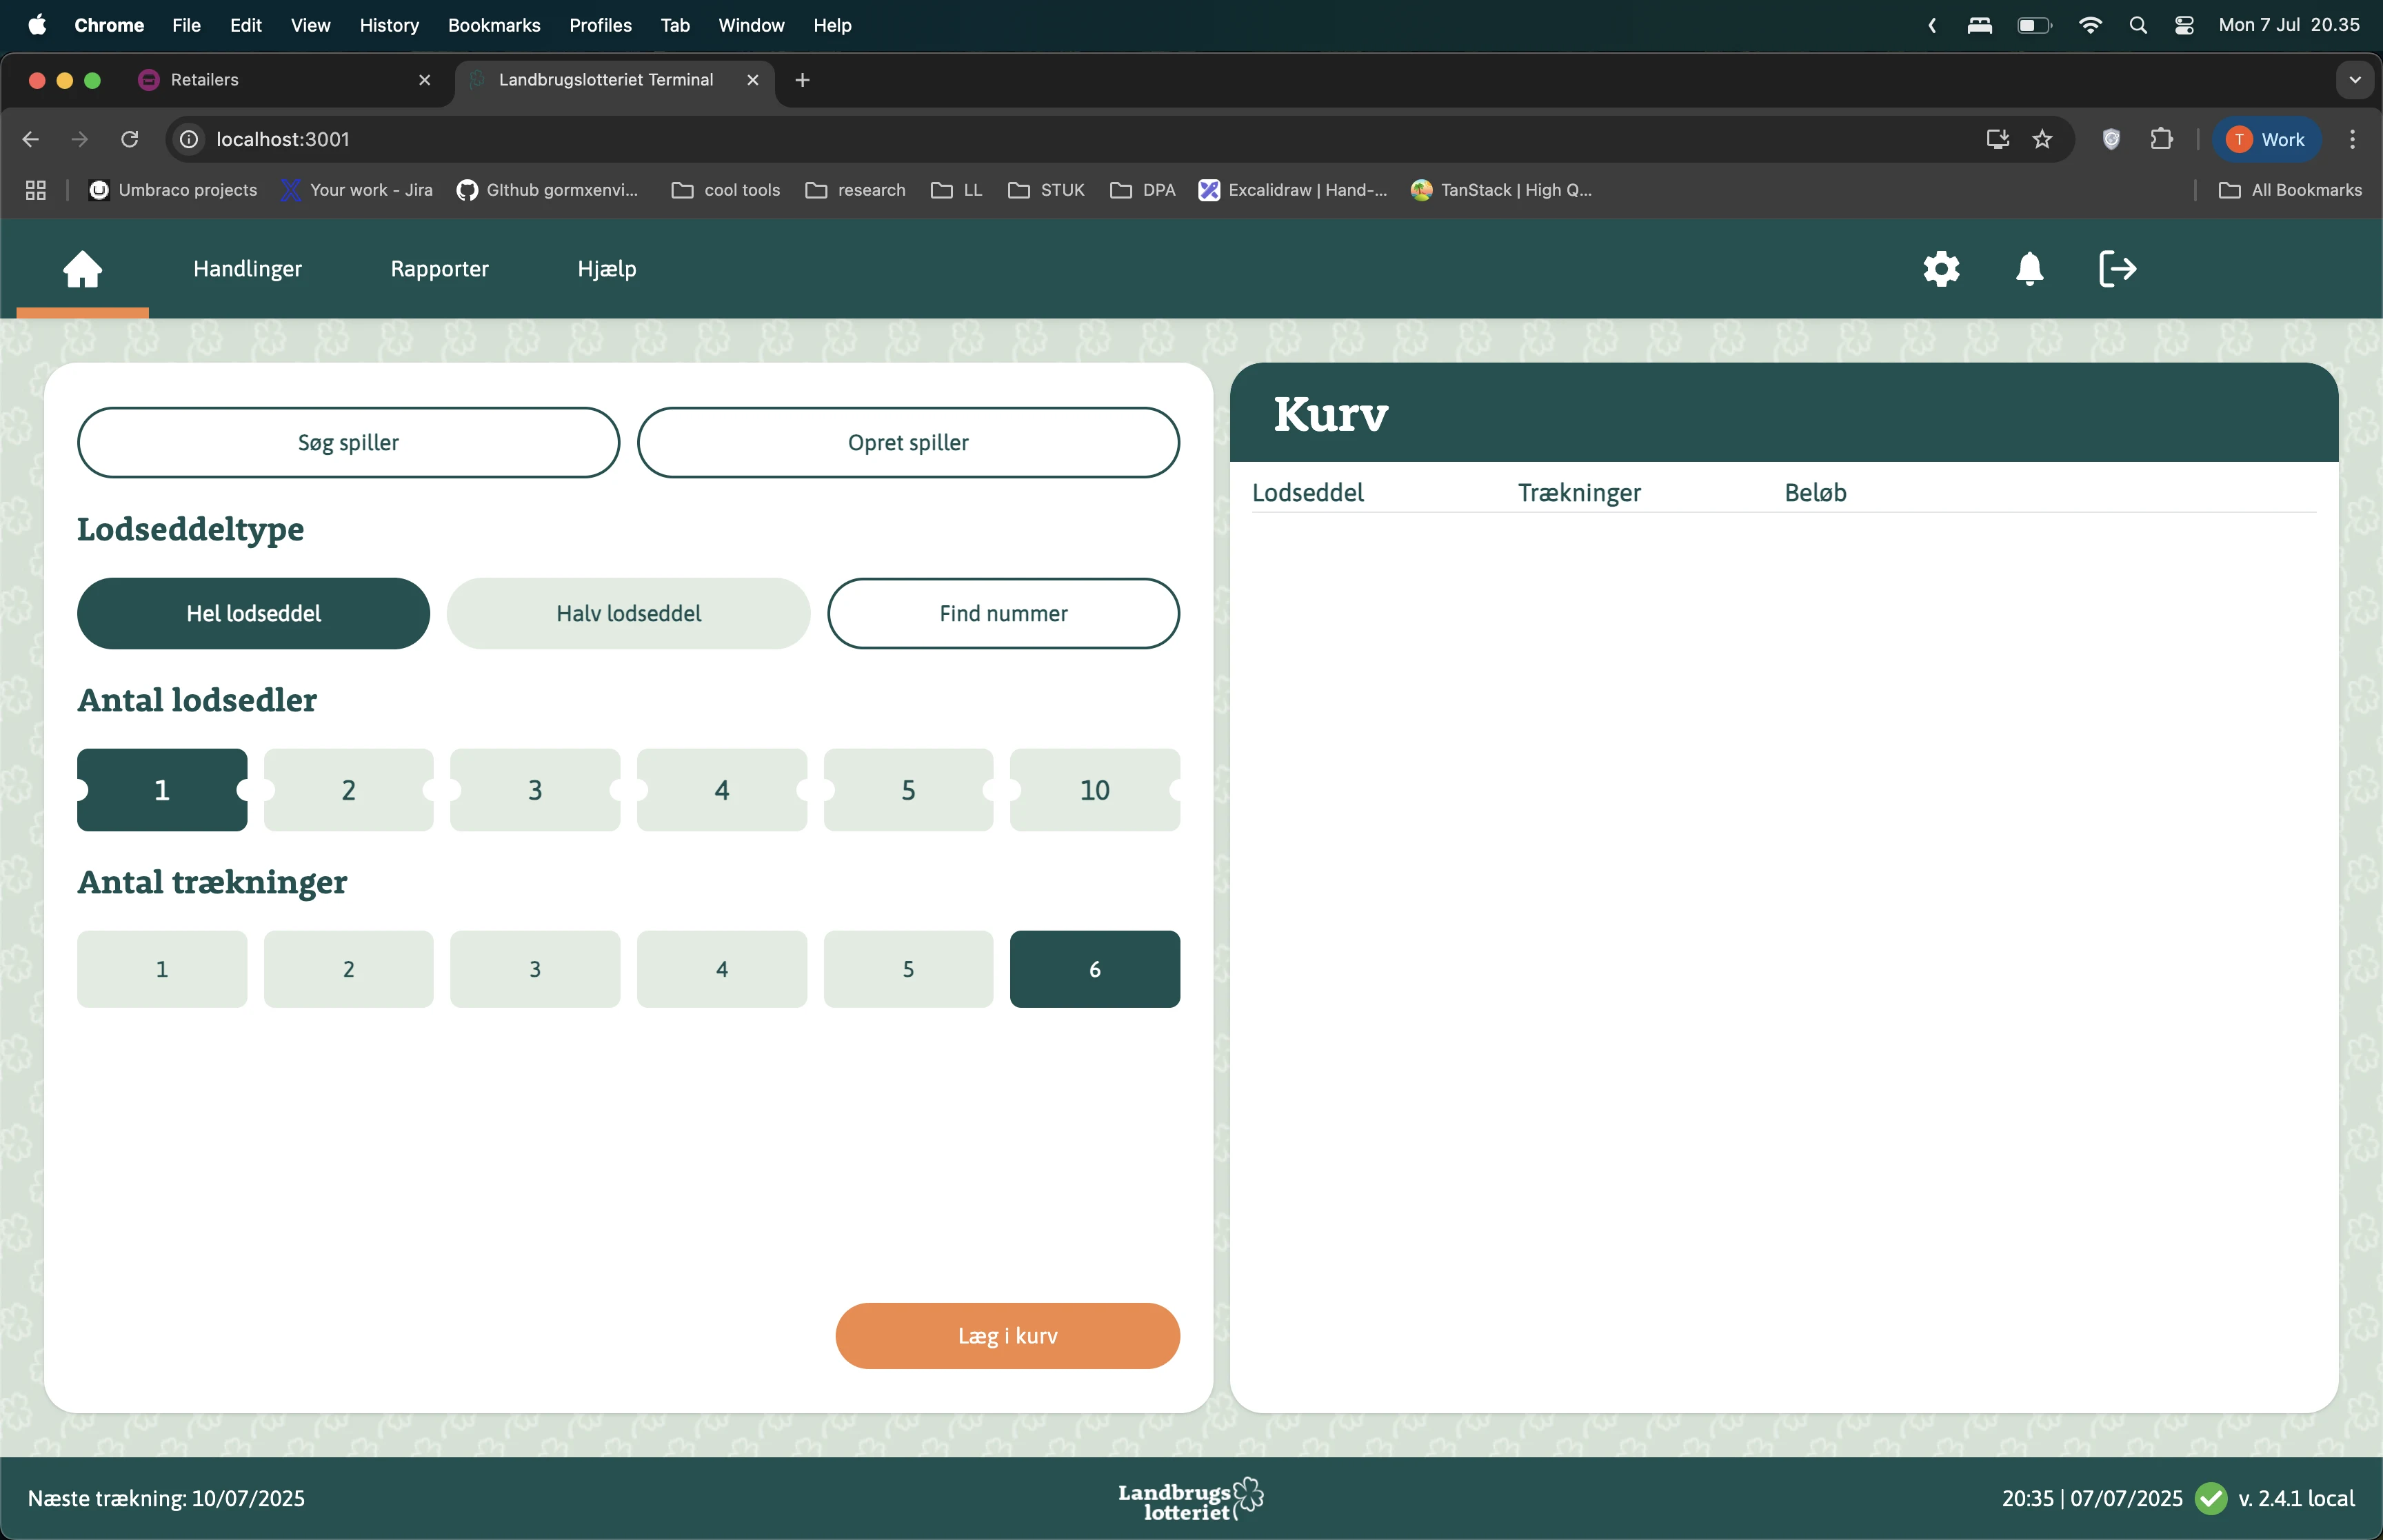Click the reload page icon

130,139
